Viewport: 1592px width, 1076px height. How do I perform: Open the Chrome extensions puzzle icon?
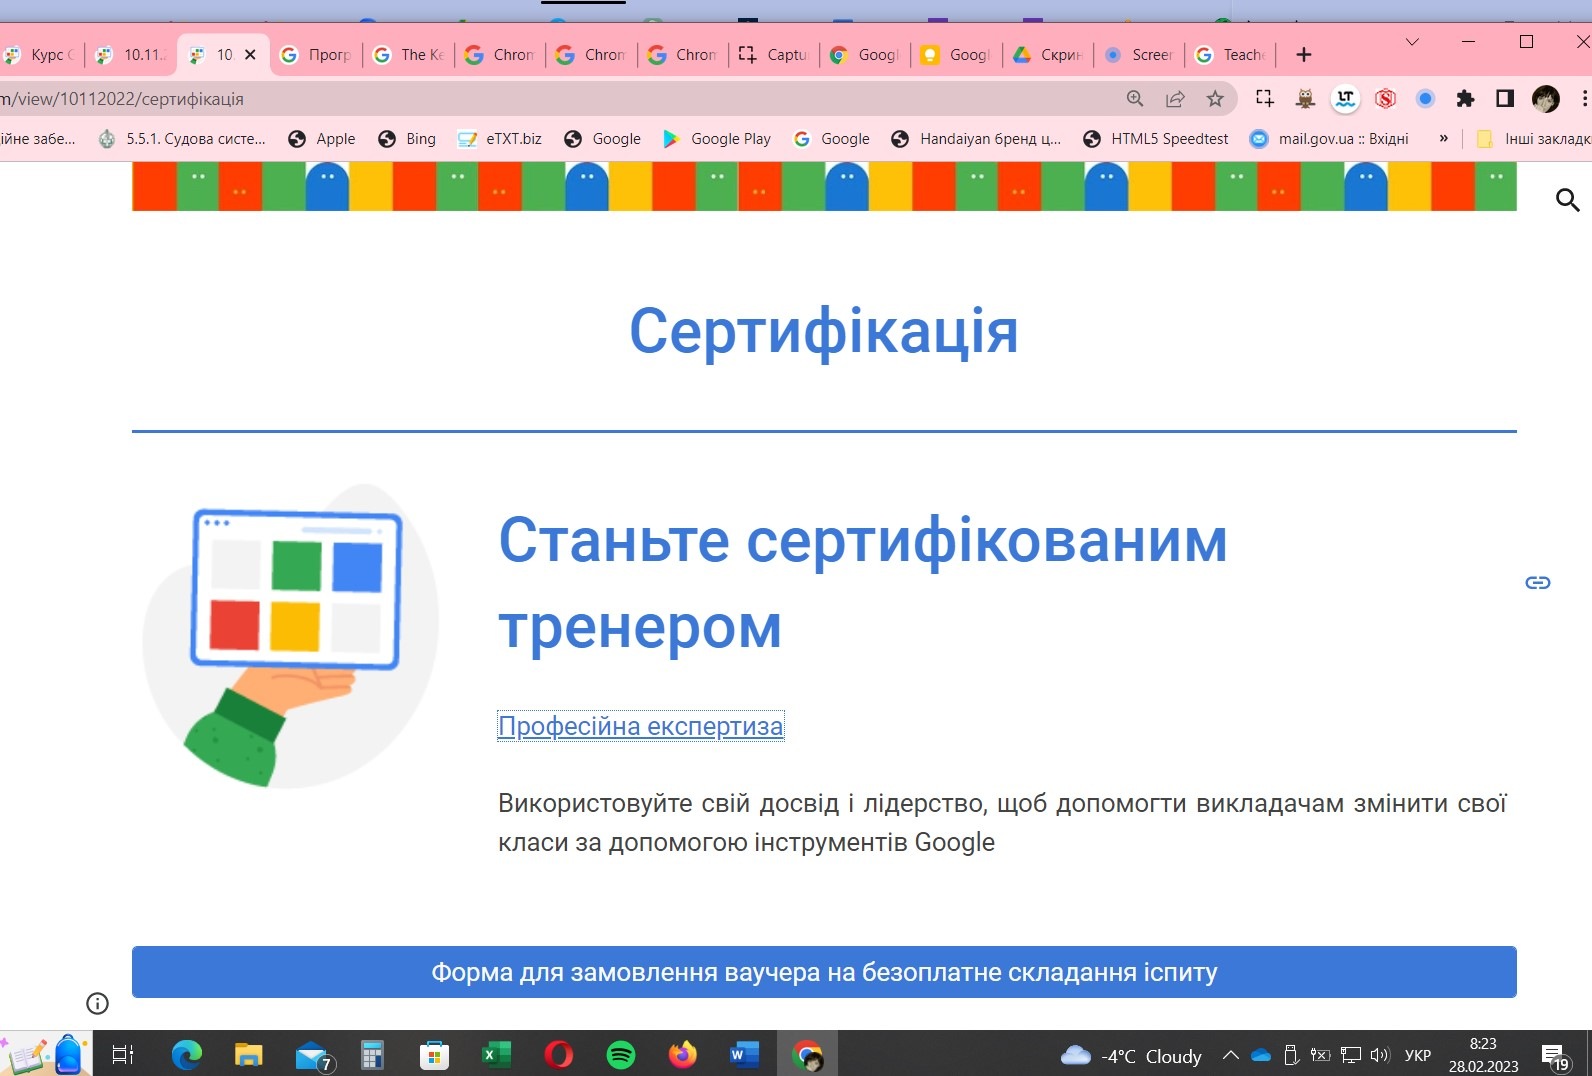click(1465, 98)
